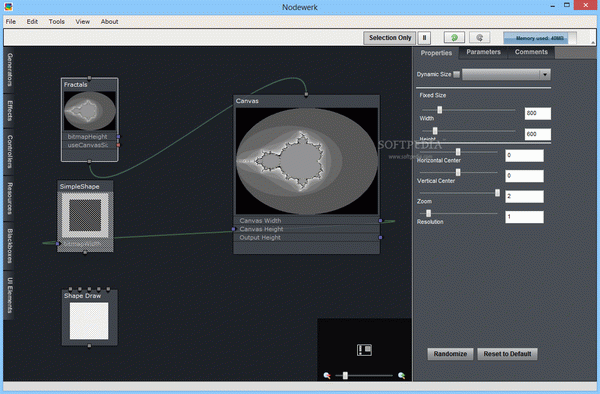Toggle the Selection Only button
The width and height of the screenshot is (600, 394).
coord(390,38)
